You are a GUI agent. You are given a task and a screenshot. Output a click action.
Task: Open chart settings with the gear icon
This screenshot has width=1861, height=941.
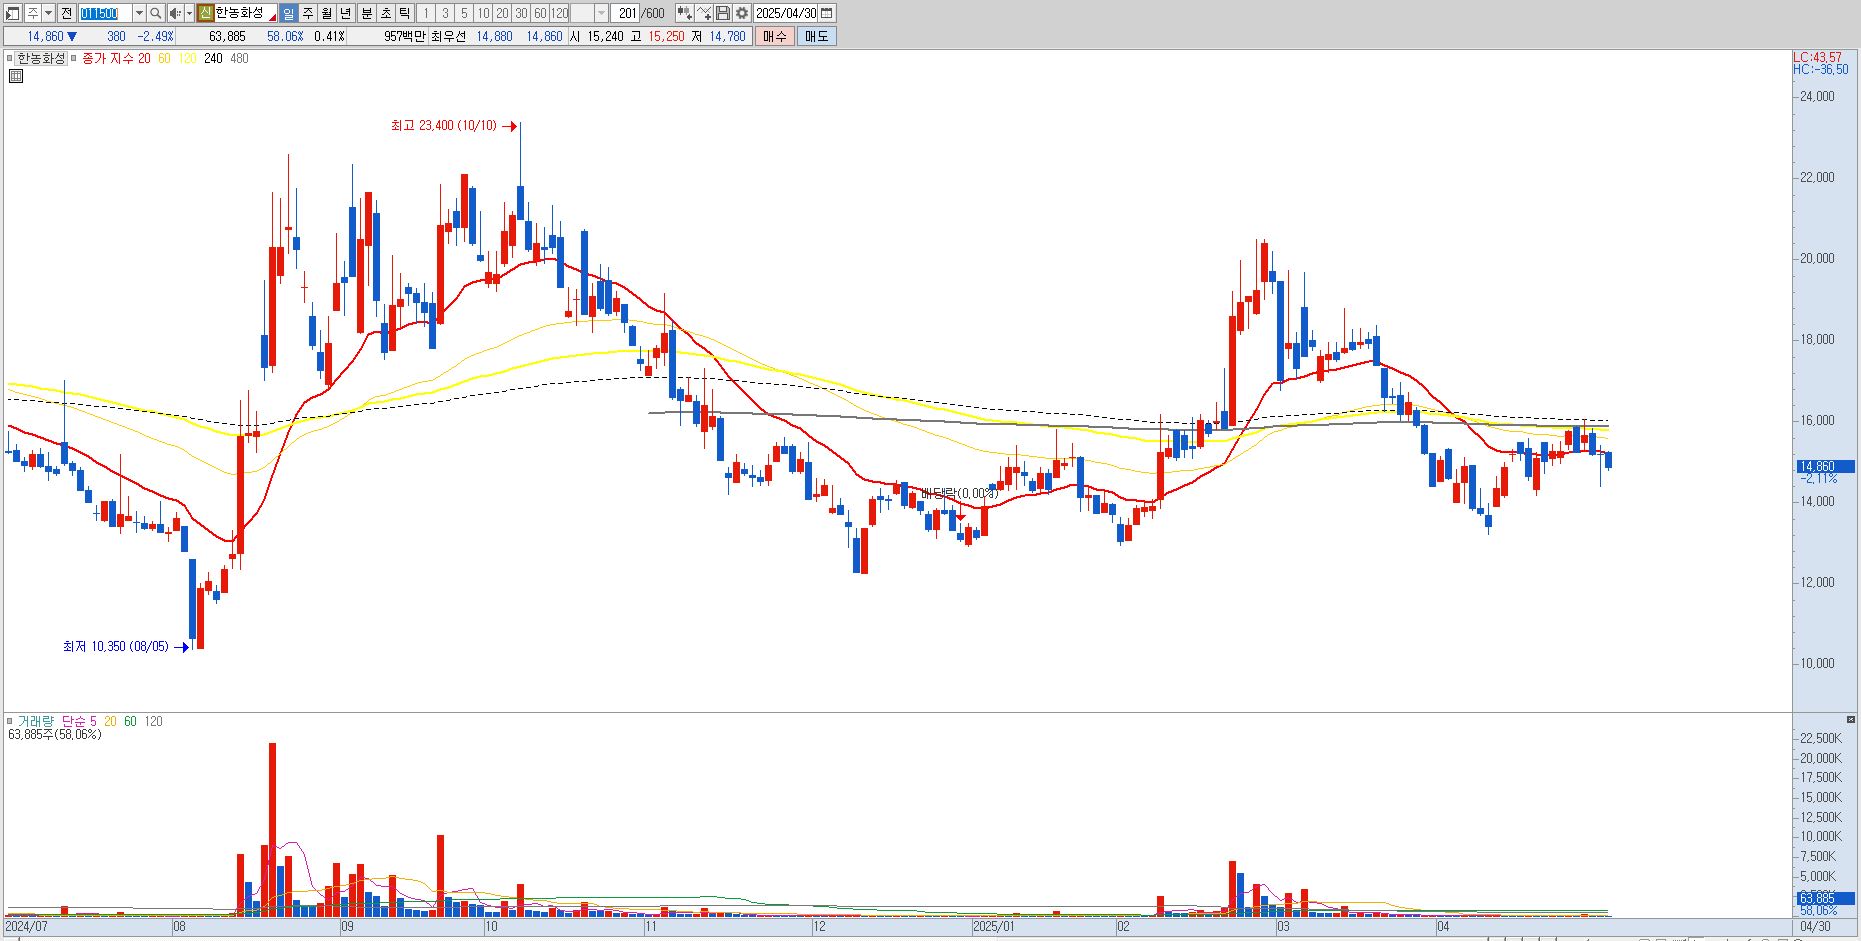click(742, 13)
